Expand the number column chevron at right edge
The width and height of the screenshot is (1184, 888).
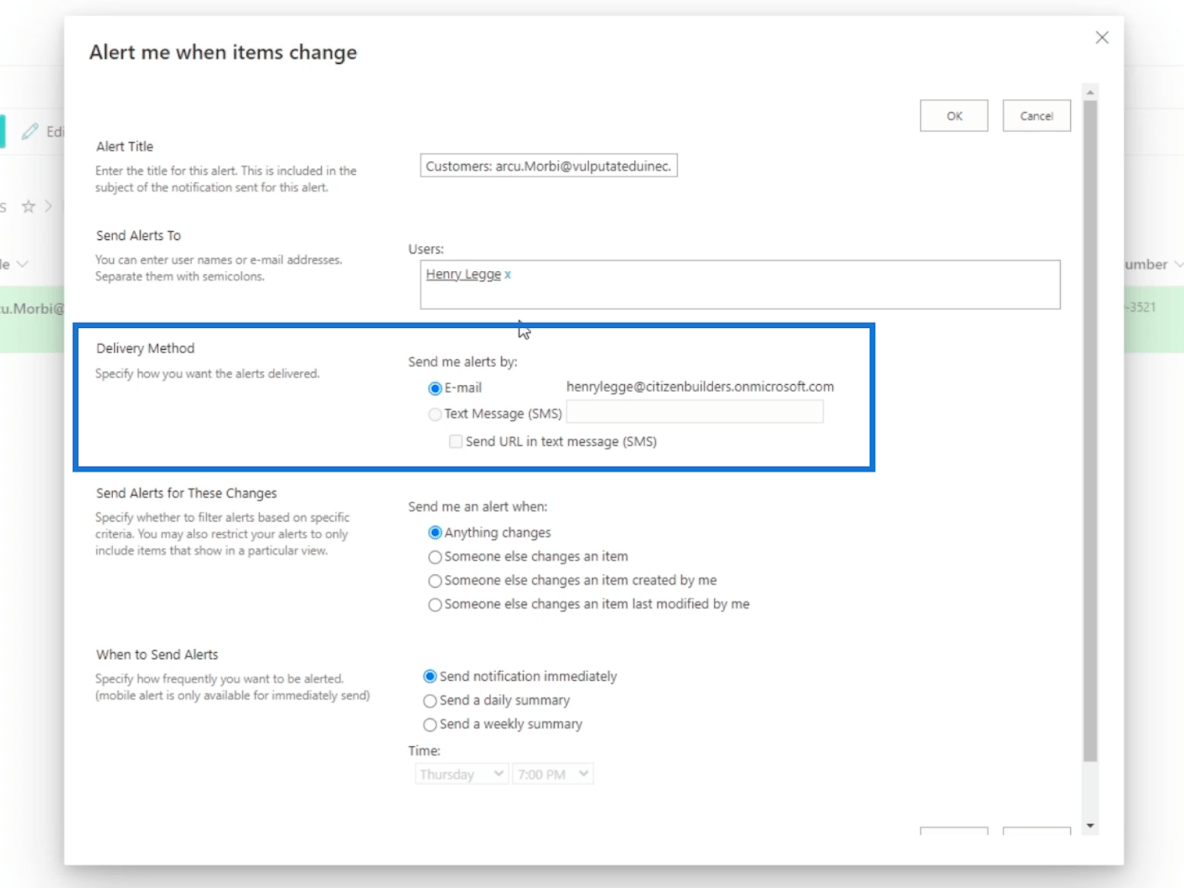pos(1178,264)
